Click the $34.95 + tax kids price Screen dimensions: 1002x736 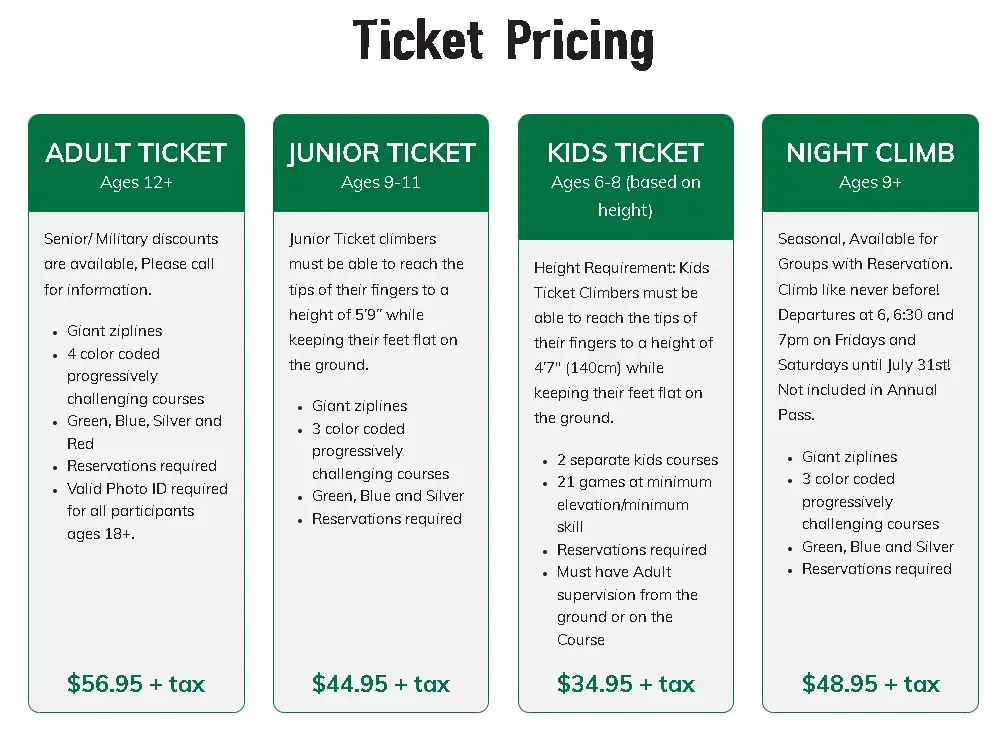pyautogui.click(x=626, y=684)
